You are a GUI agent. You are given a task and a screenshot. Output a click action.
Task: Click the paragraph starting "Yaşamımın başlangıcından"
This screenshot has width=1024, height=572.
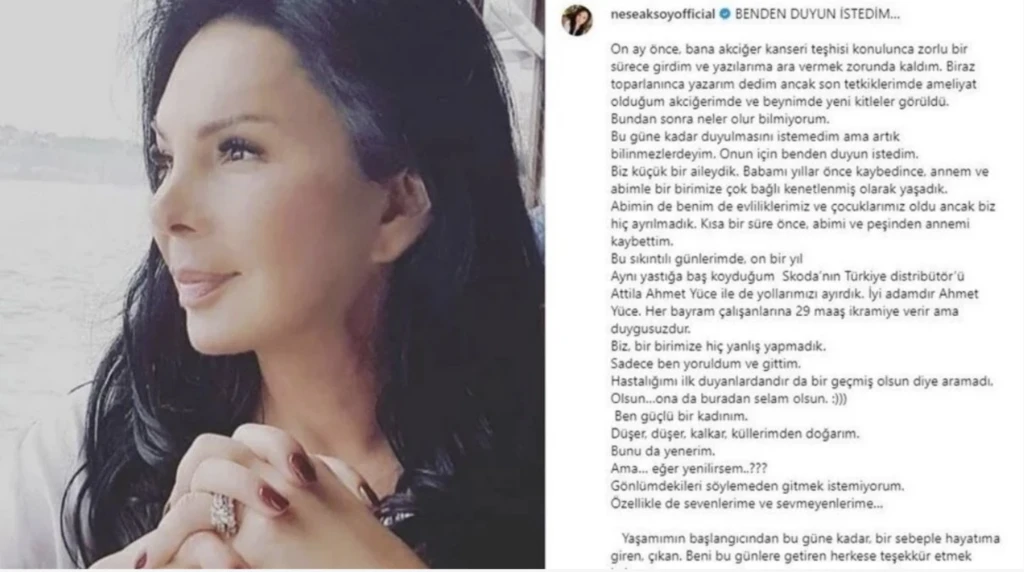tap(805, 547)
